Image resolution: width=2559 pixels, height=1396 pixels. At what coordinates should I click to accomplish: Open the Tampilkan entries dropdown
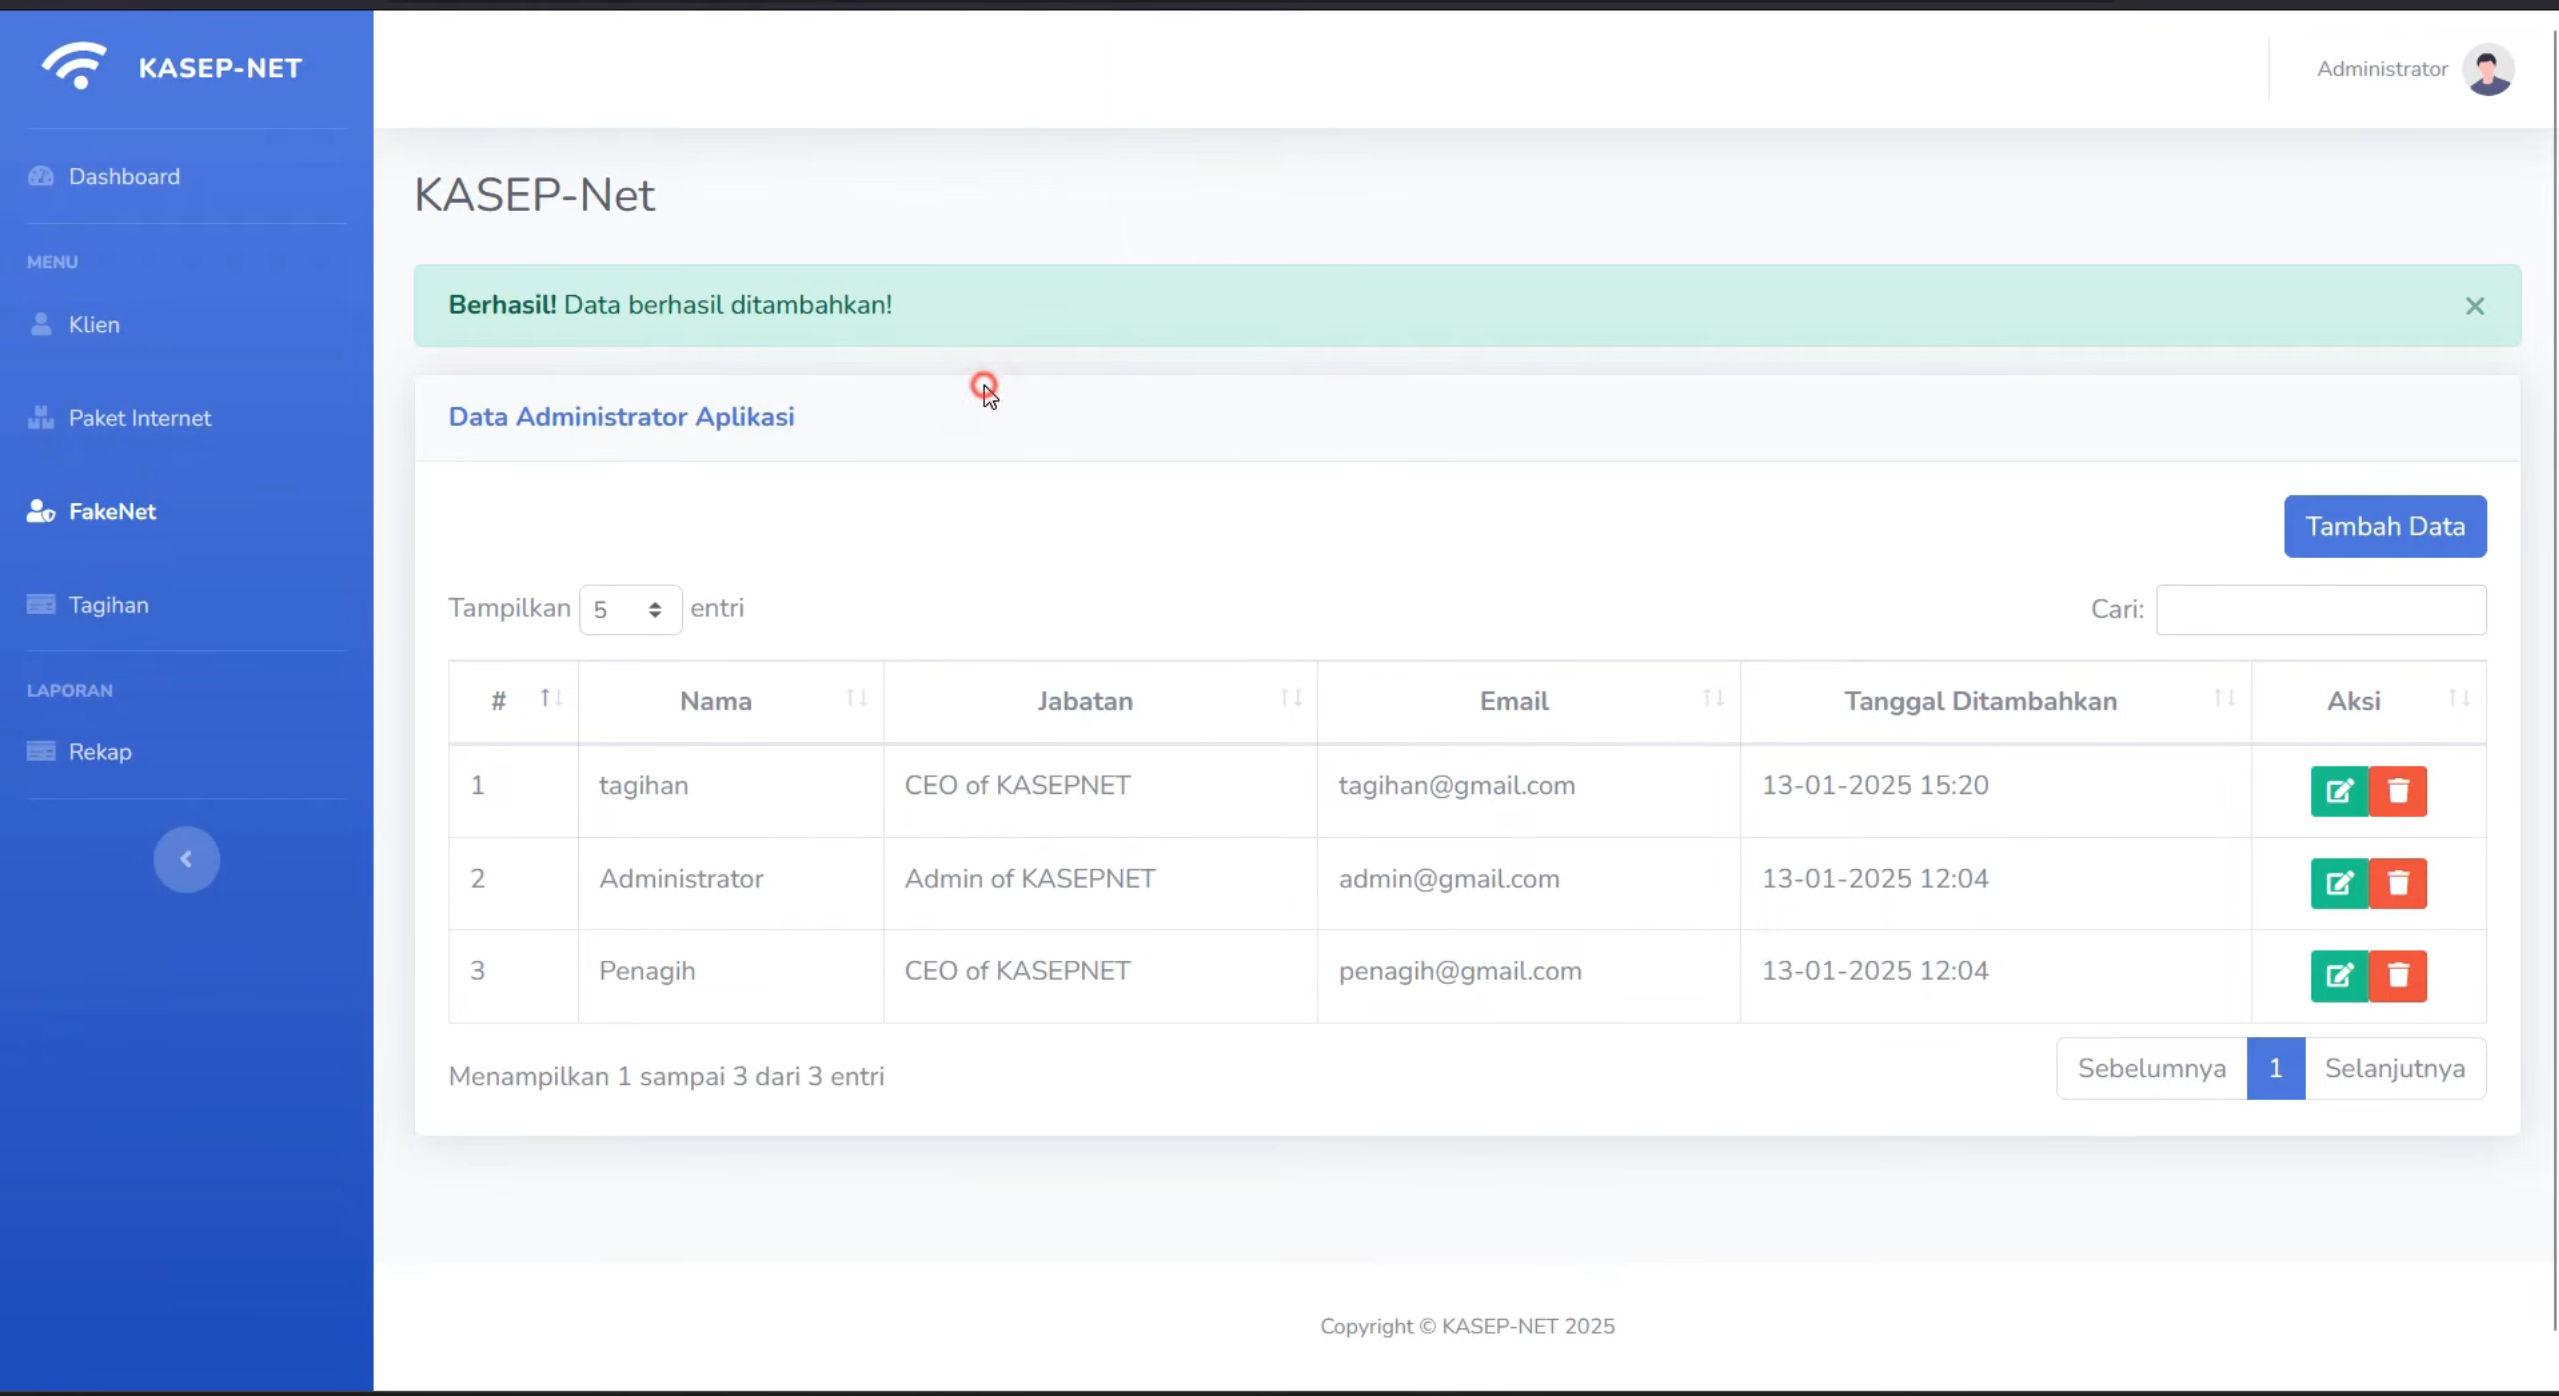(630, 609)
